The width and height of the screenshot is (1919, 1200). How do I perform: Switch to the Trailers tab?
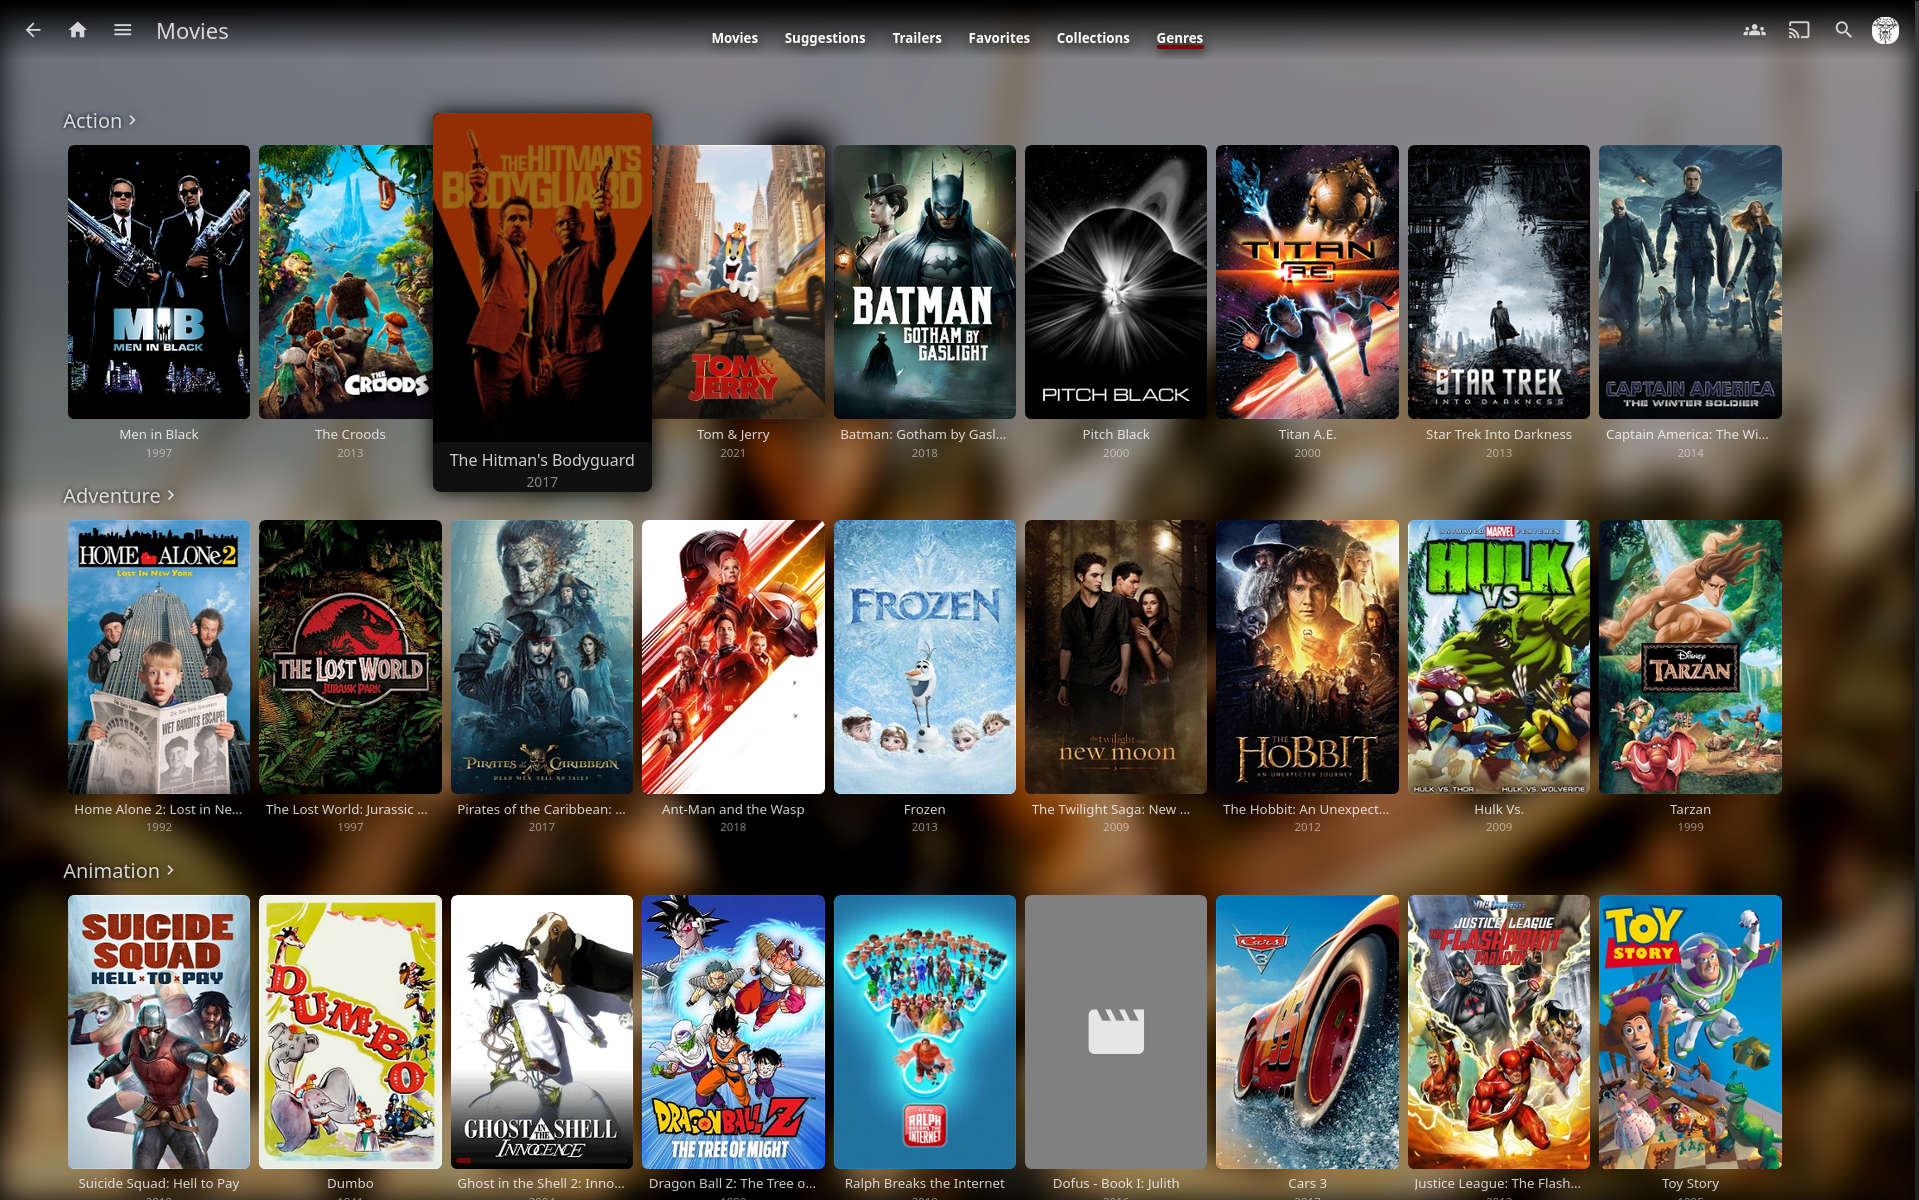click(x=916, y=38)
